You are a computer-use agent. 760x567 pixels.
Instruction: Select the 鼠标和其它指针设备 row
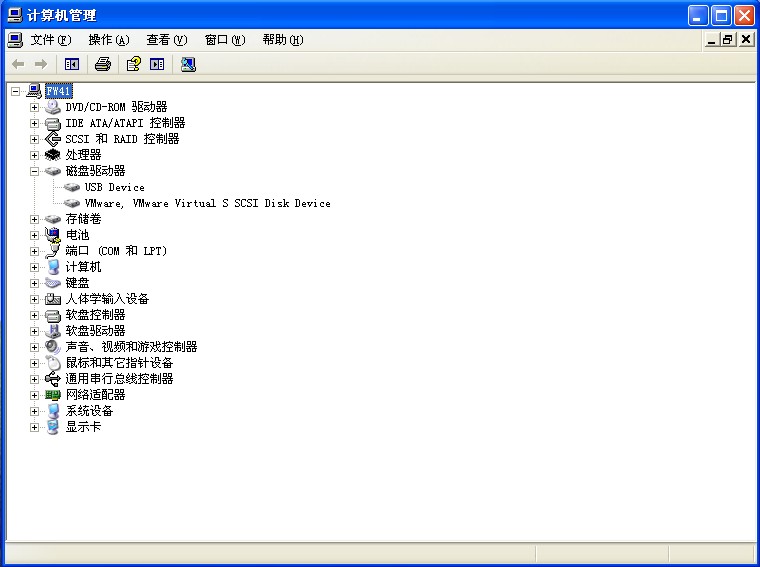point(119,363)
